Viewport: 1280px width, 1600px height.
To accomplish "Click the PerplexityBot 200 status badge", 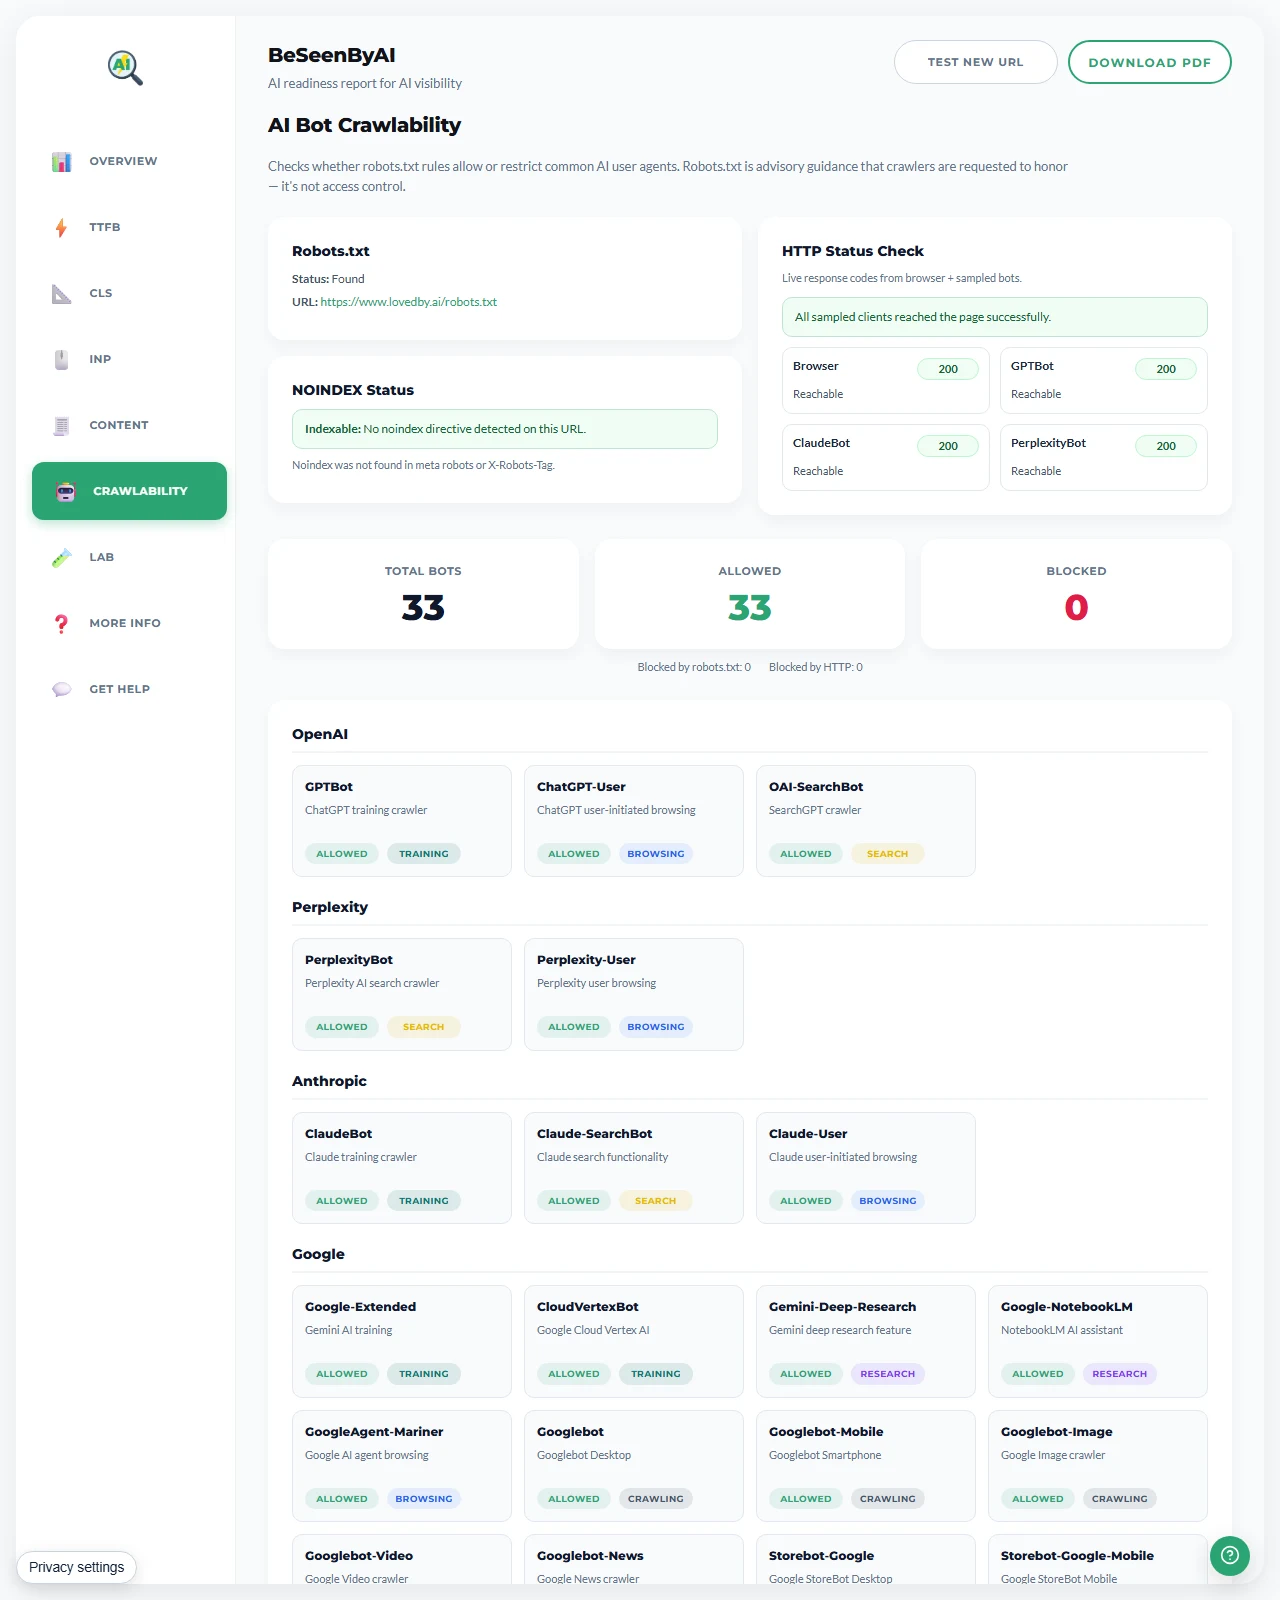I will pos(1166,446).
